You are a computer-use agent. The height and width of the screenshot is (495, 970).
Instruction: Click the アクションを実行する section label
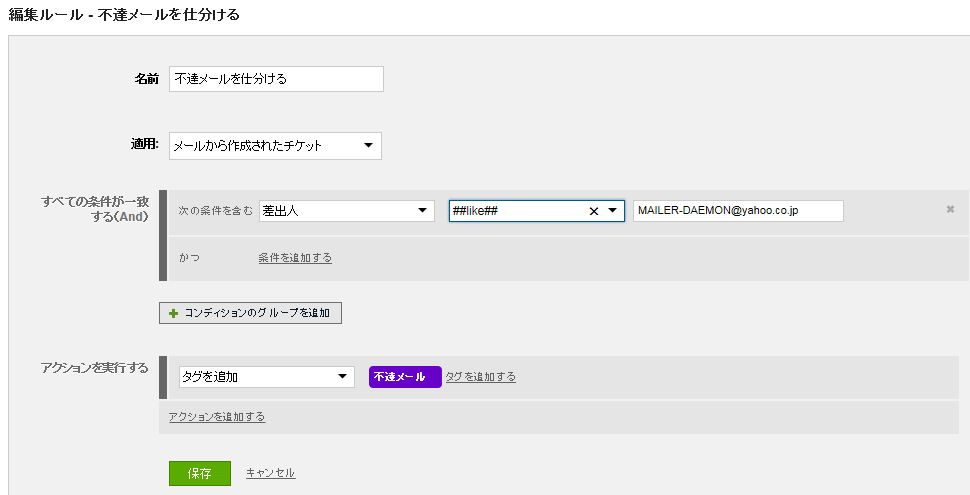[95, 368]
